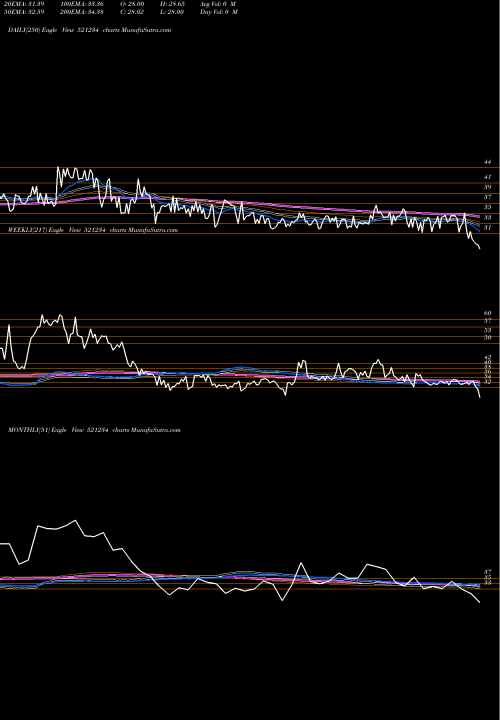Viewport: 500px width, 720px height.
Task: Click the 39 label on daily chart axis
Action: coord(487,187)
